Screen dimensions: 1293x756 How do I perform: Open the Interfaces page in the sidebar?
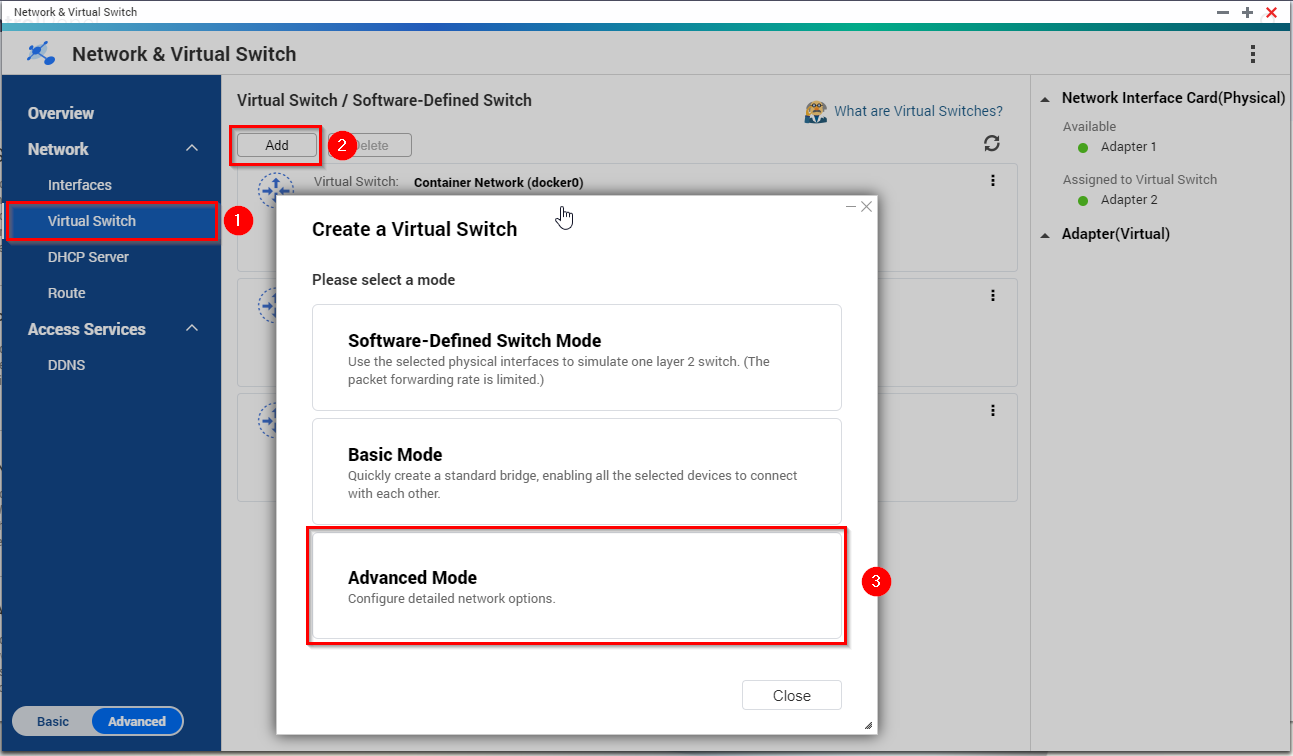(x=80, y=185)
